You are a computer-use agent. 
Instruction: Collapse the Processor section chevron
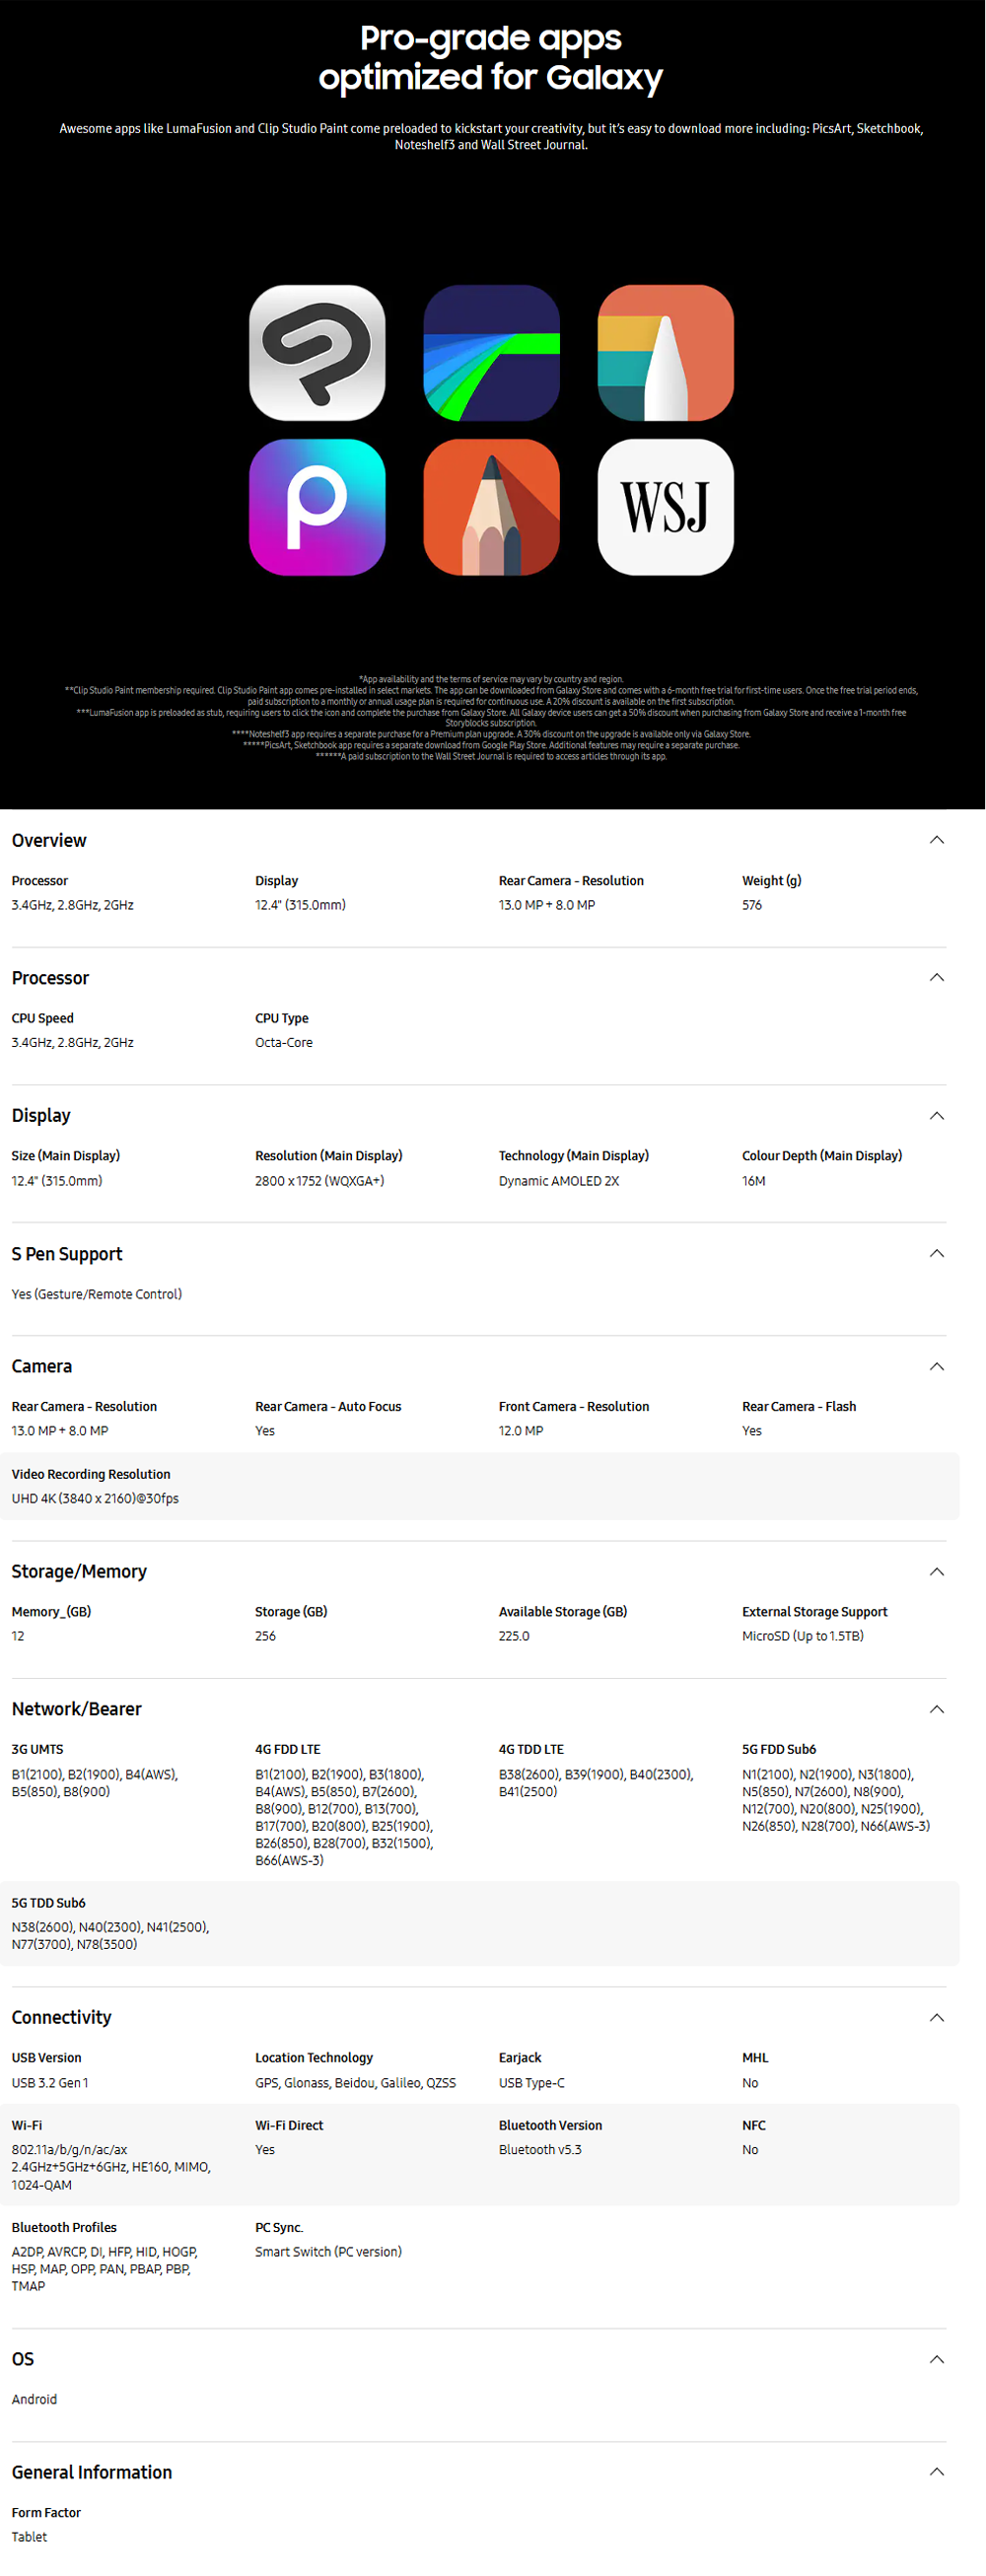(936, 977)
